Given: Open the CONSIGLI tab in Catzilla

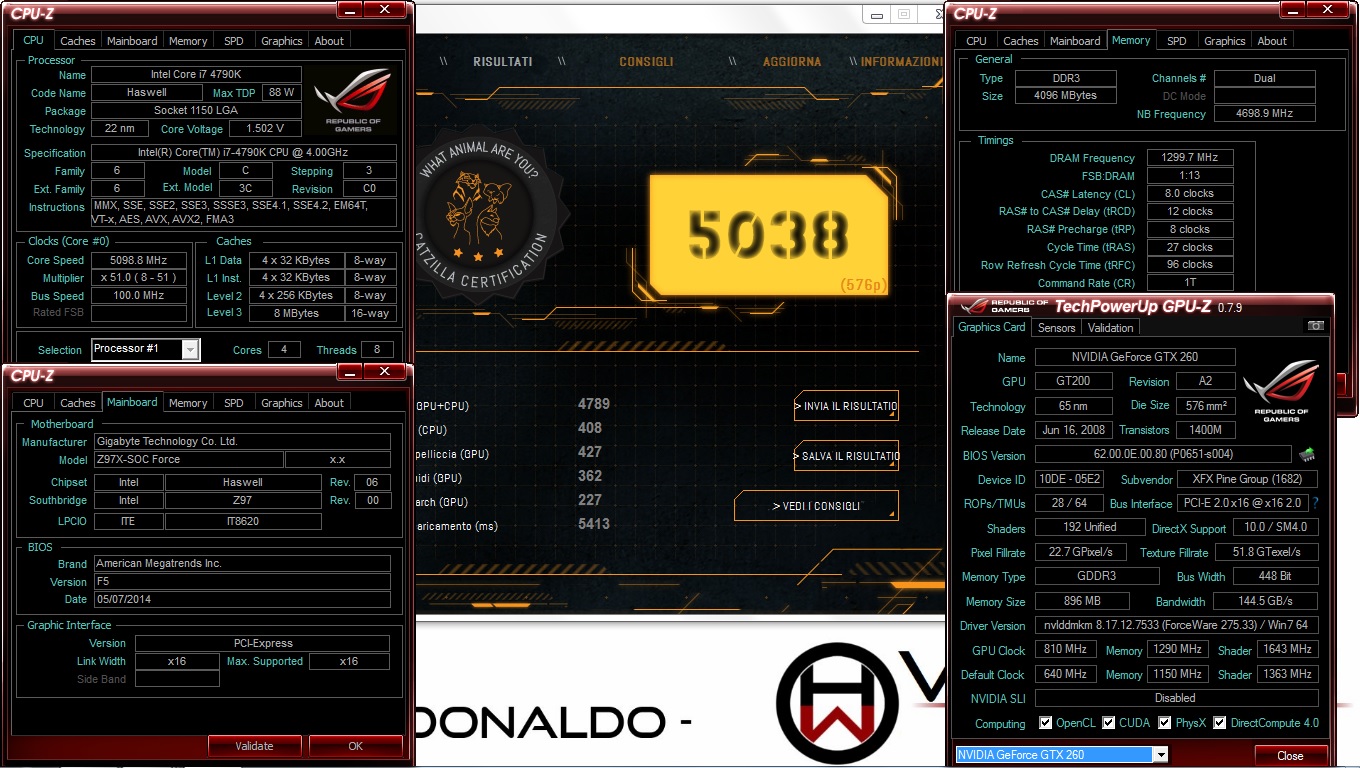Looking at the screenshot, I should [646, 62].
